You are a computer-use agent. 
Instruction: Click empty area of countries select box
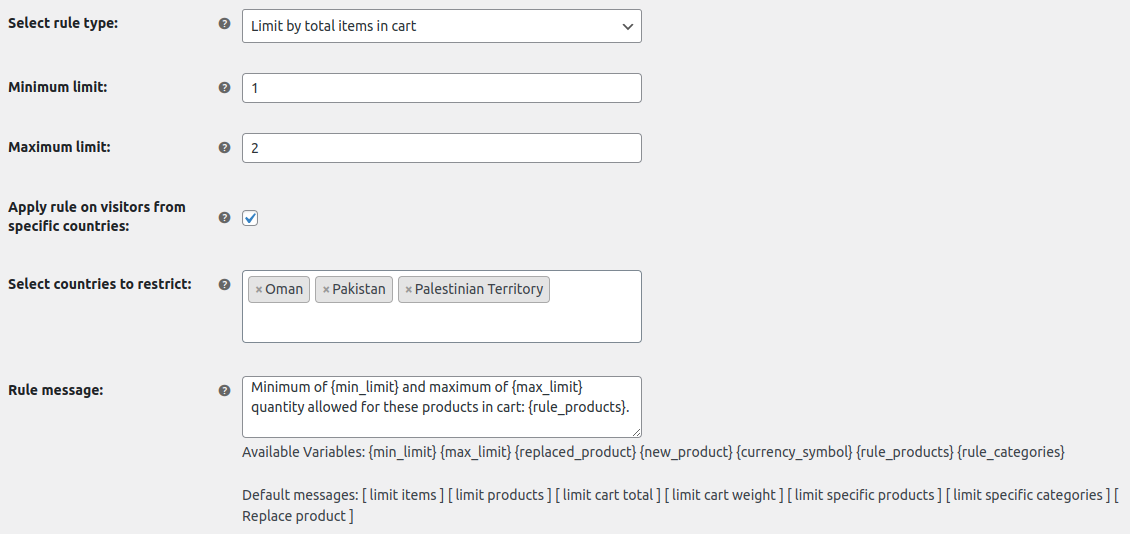point(440,322)
